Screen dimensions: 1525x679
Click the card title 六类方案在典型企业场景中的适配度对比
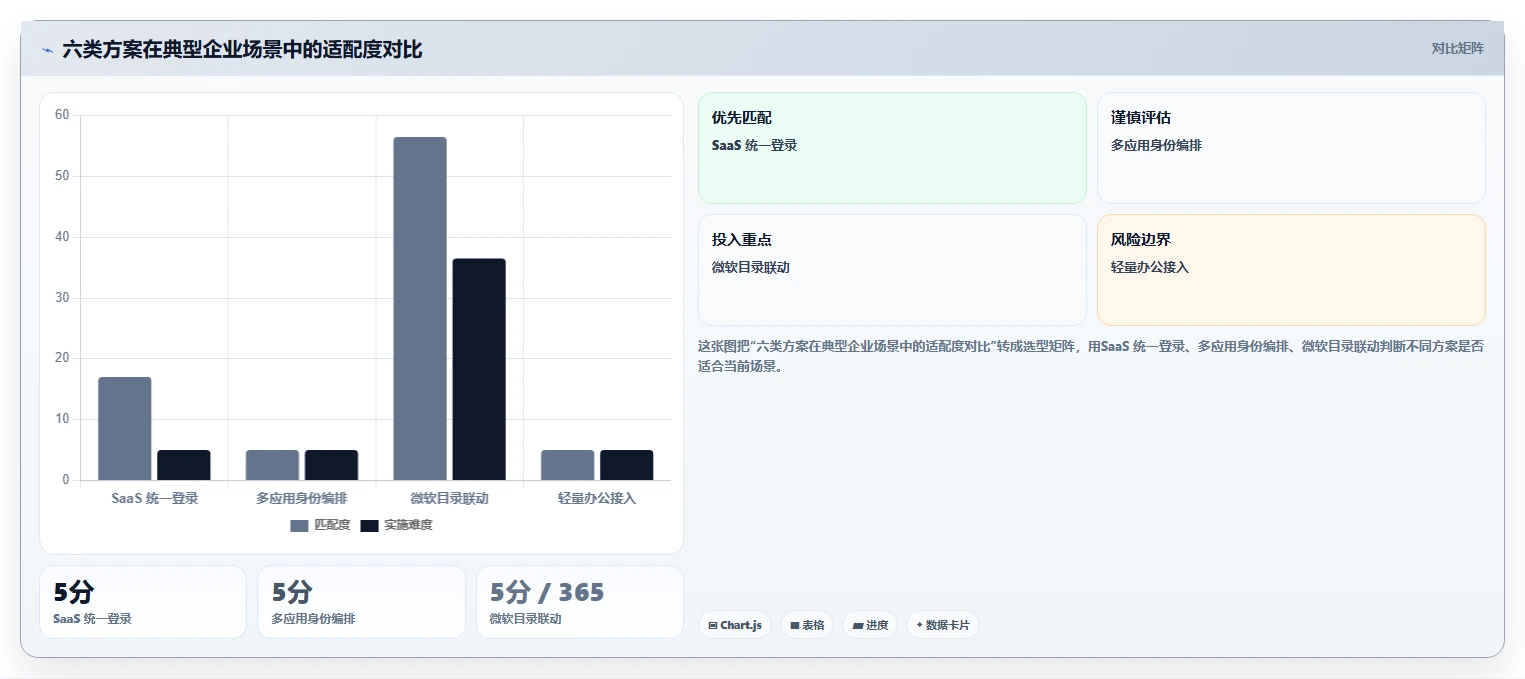pyautogui.click(x=242, y=49)
